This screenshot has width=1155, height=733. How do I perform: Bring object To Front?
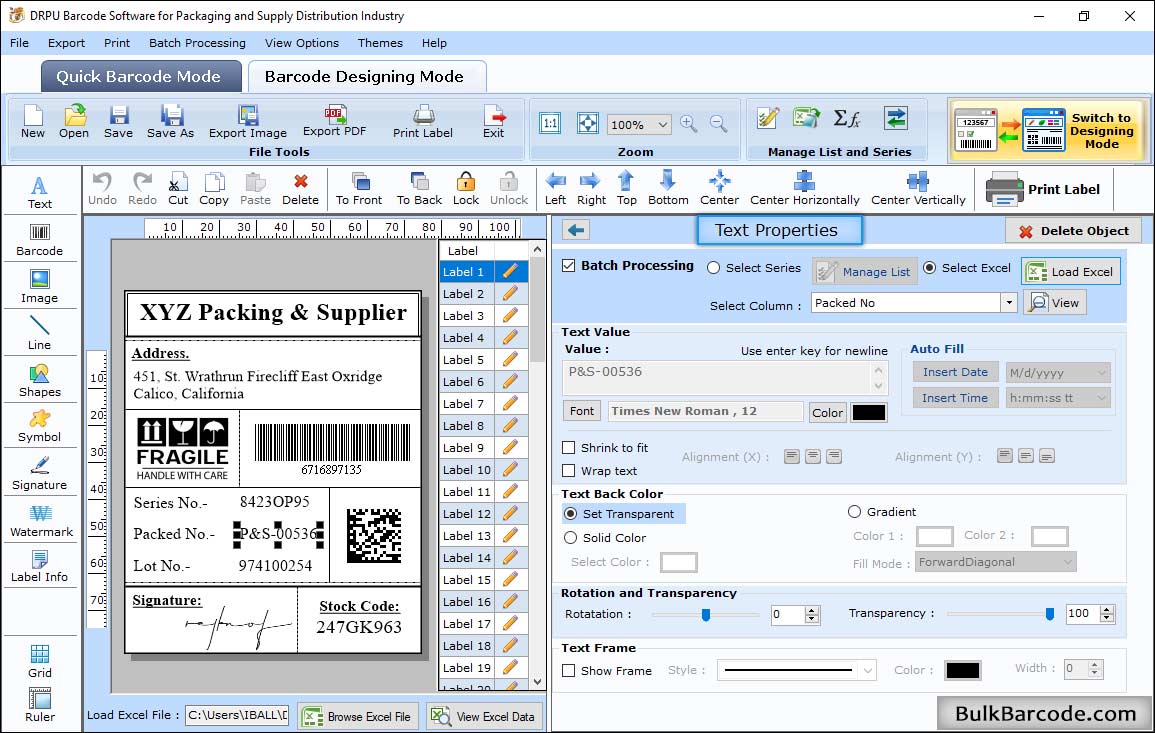click(x=359, y=189)
